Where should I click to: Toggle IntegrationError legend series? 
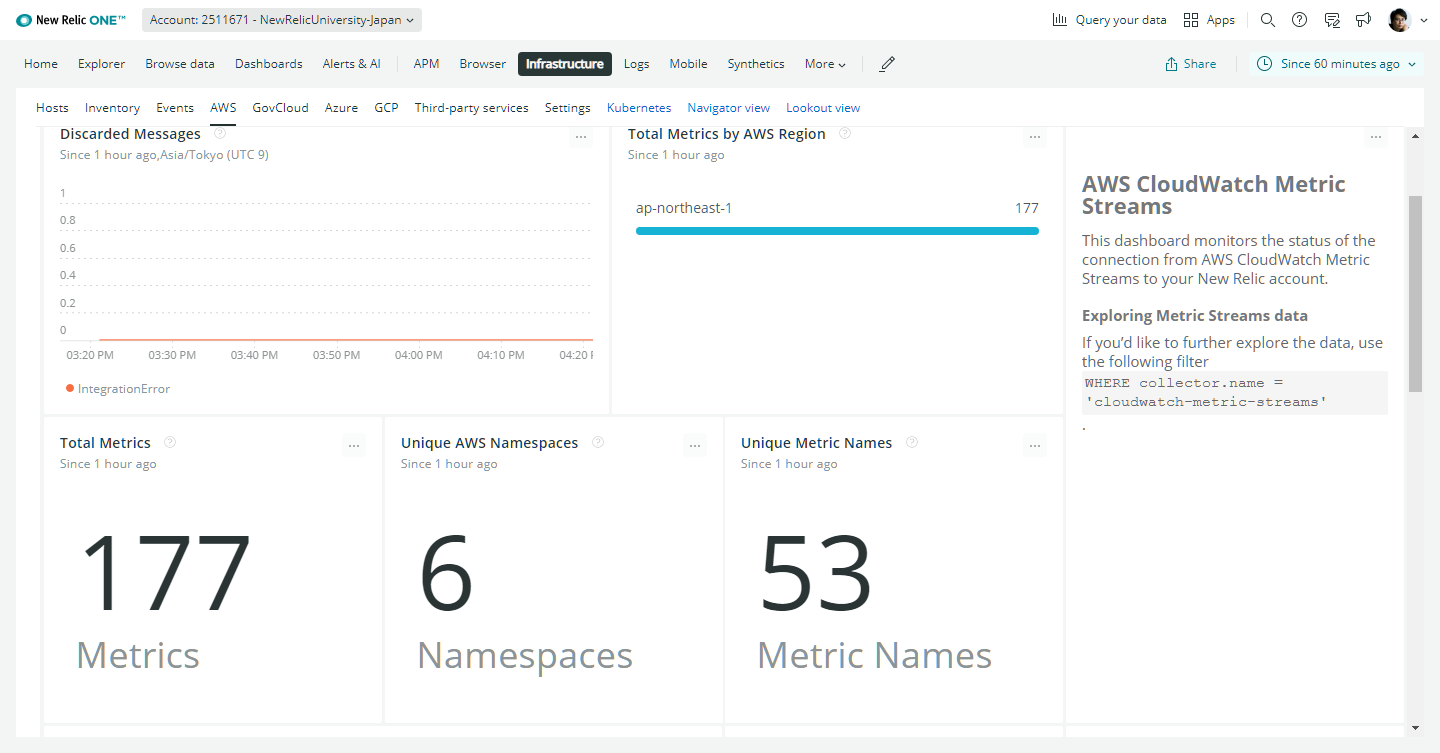pos(118,389)
